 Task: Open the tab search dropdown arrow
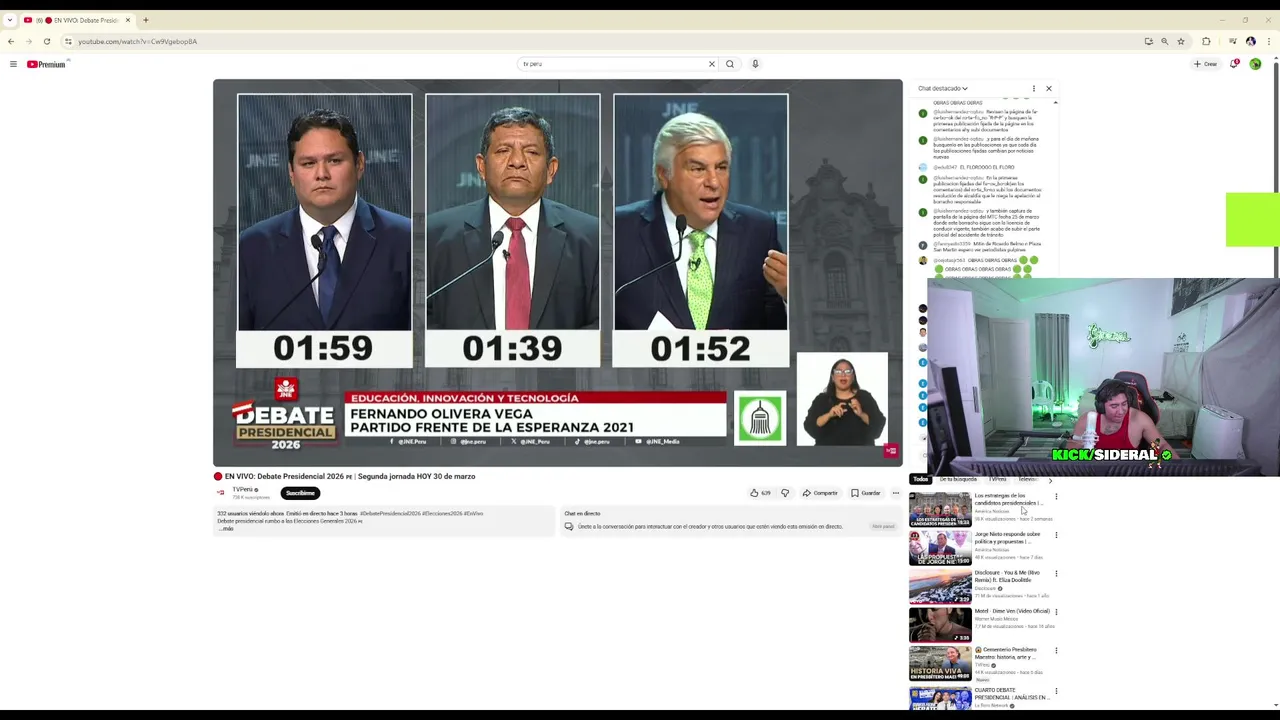click(9, 20)
